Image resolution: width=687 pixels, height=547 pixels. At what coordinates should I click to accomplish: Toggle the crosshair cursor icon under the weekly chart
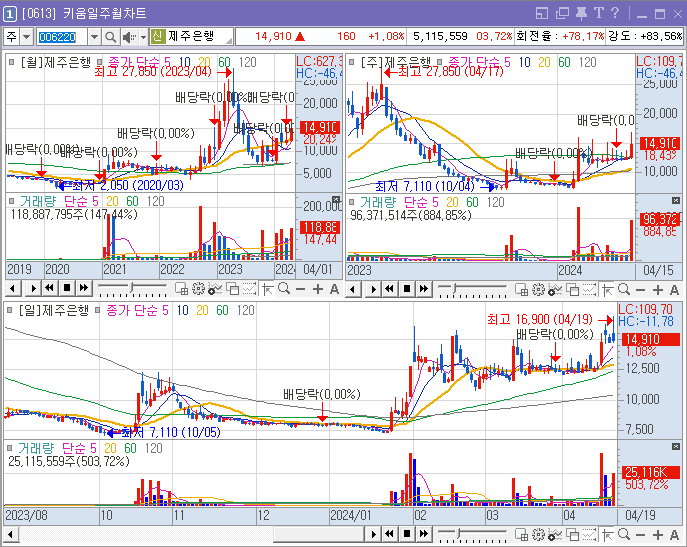coord(607,290)
